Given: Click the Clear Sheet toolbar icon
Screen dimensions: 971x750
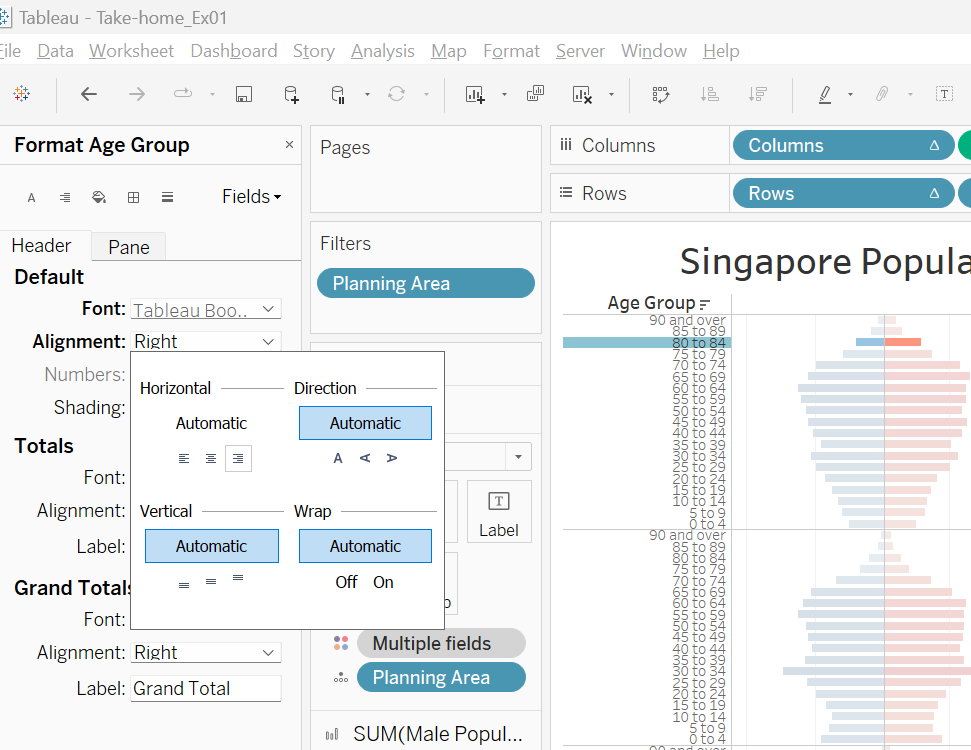Looking at the screenshot, I should [583, 94].
